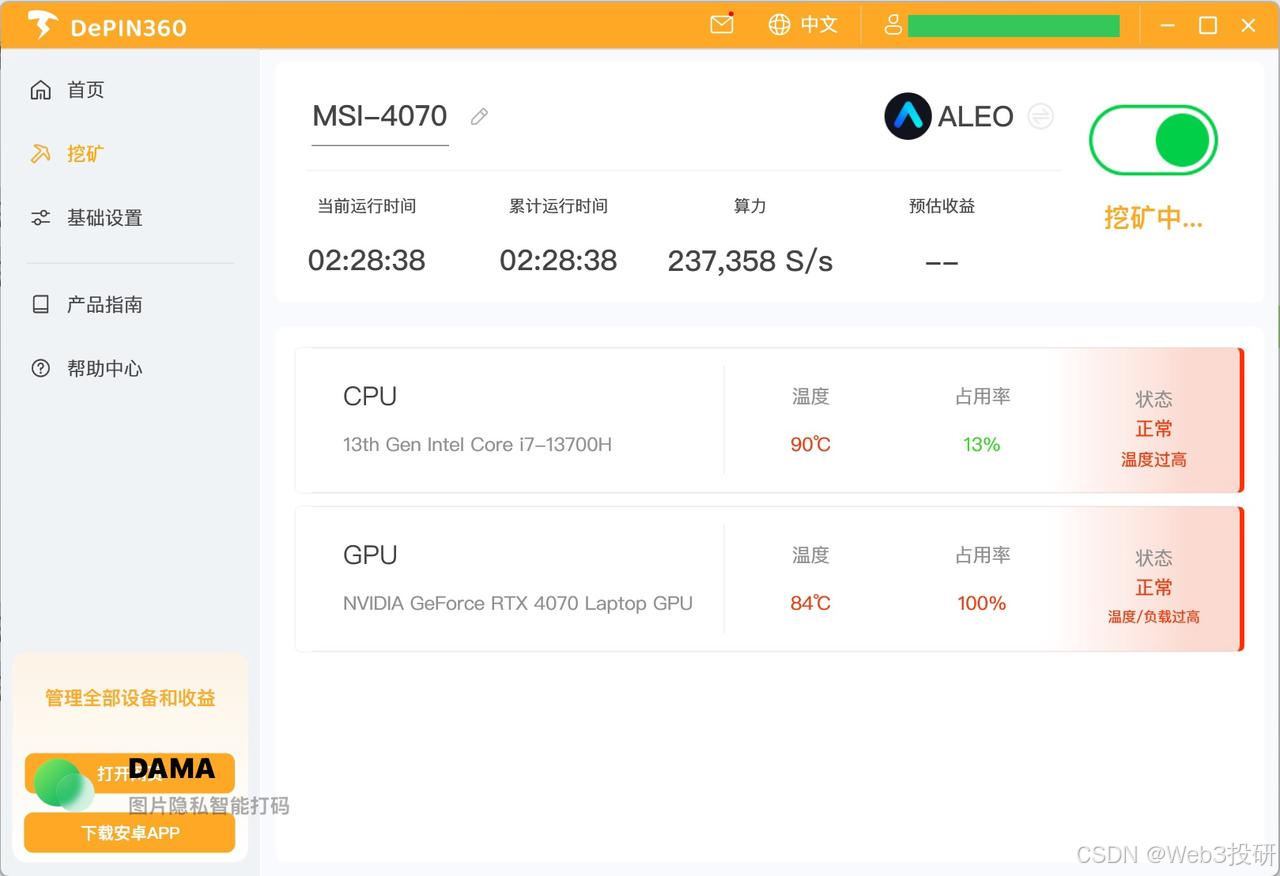The image size is (1280, 876).
Task: Click the DePIN360 logo icon
Action: [x=42, y=25]
